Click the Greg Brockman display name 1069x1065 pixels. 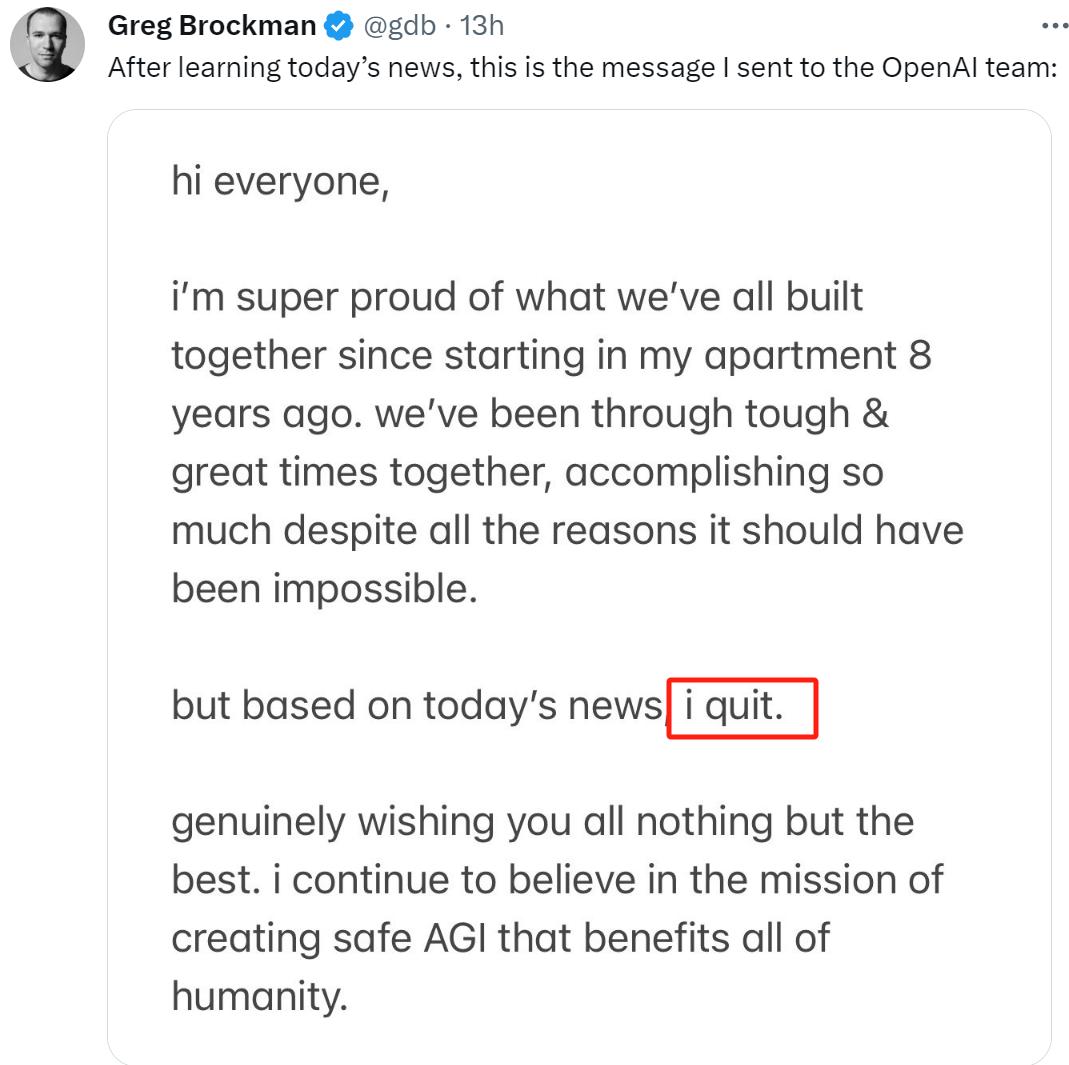pos(212,26)
